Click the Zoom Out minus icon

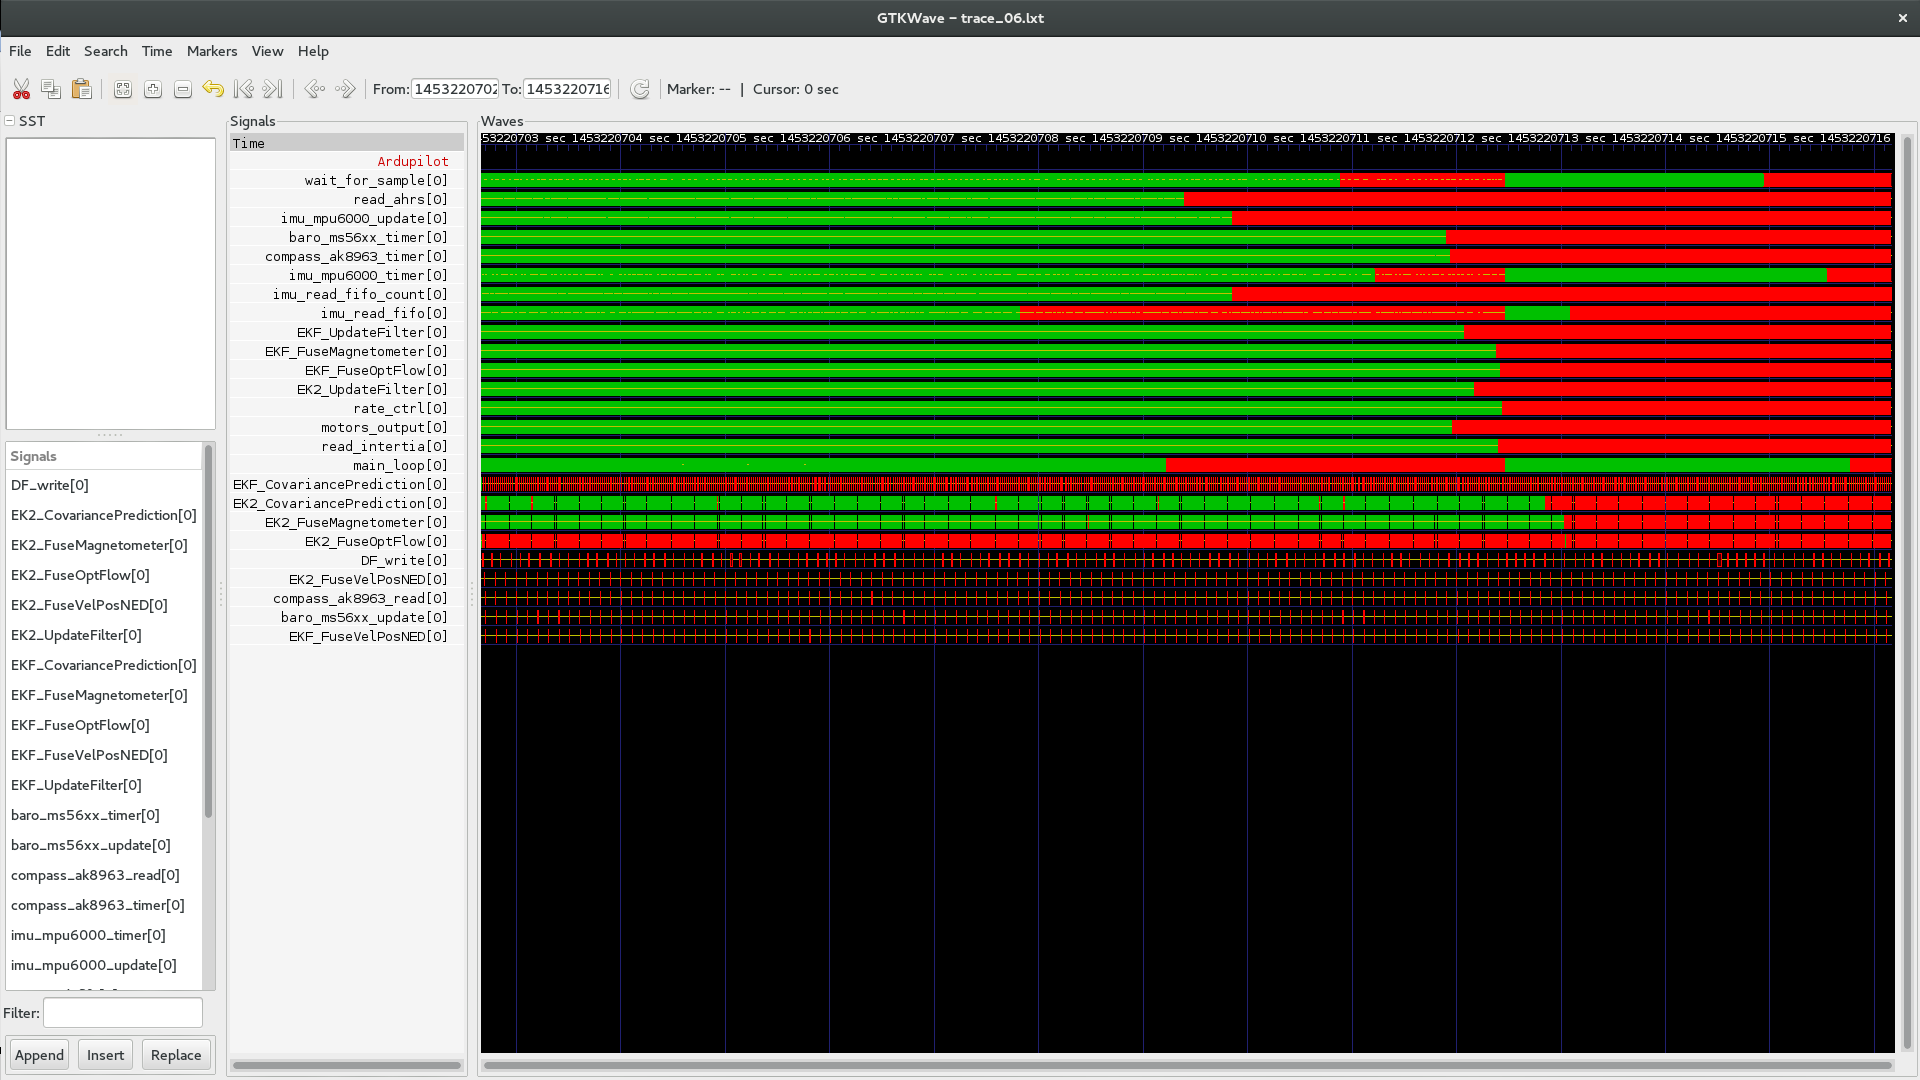(x=183, y=89)
